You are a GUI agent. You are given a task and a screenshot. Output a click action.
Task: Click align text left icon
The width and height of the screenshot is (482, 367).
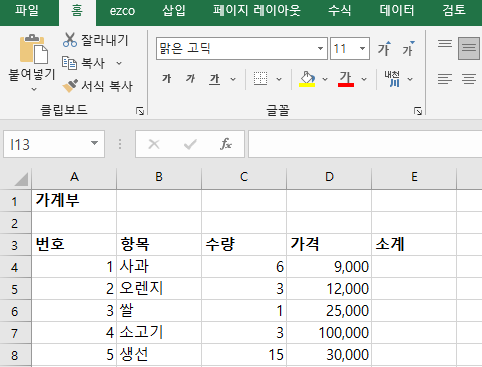445,79
